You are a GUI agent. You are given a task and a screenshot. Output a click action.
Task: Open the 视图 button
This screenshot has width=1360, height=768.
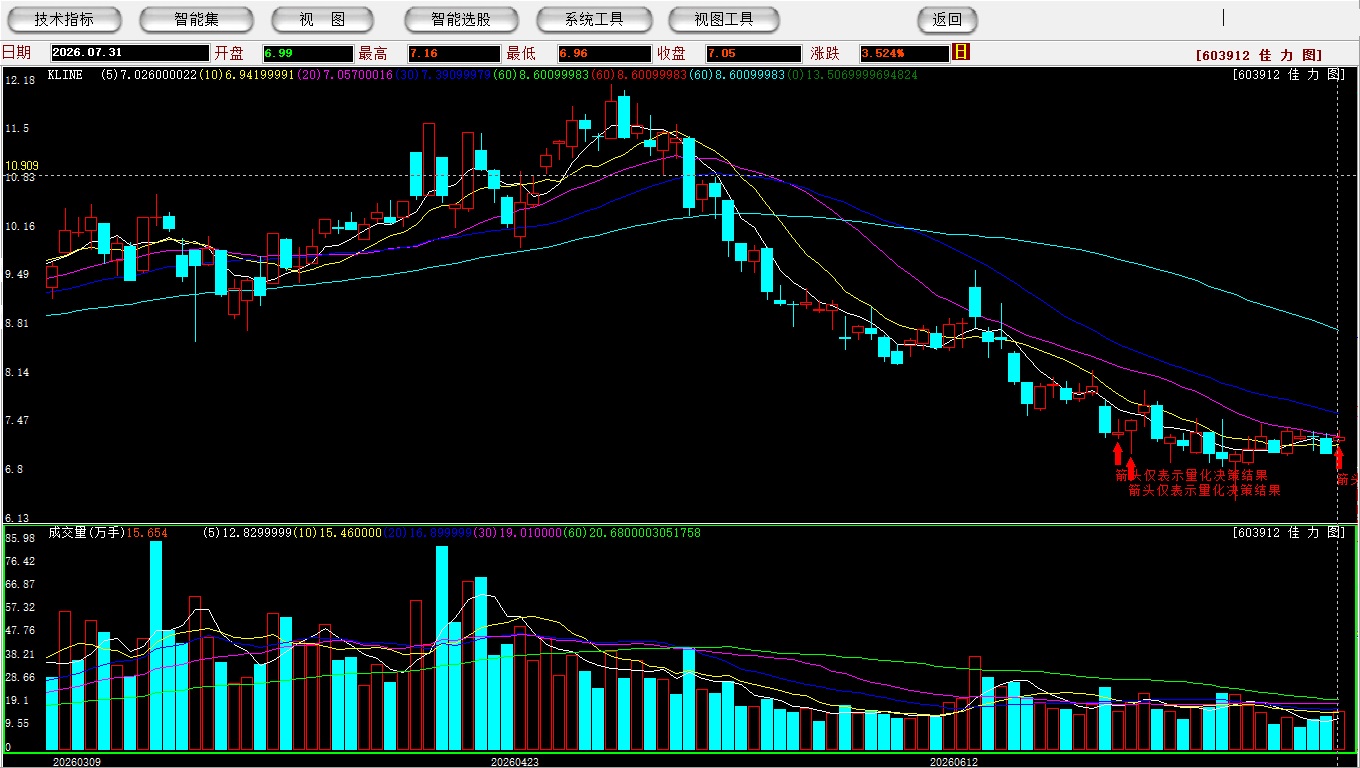(322, 19)
